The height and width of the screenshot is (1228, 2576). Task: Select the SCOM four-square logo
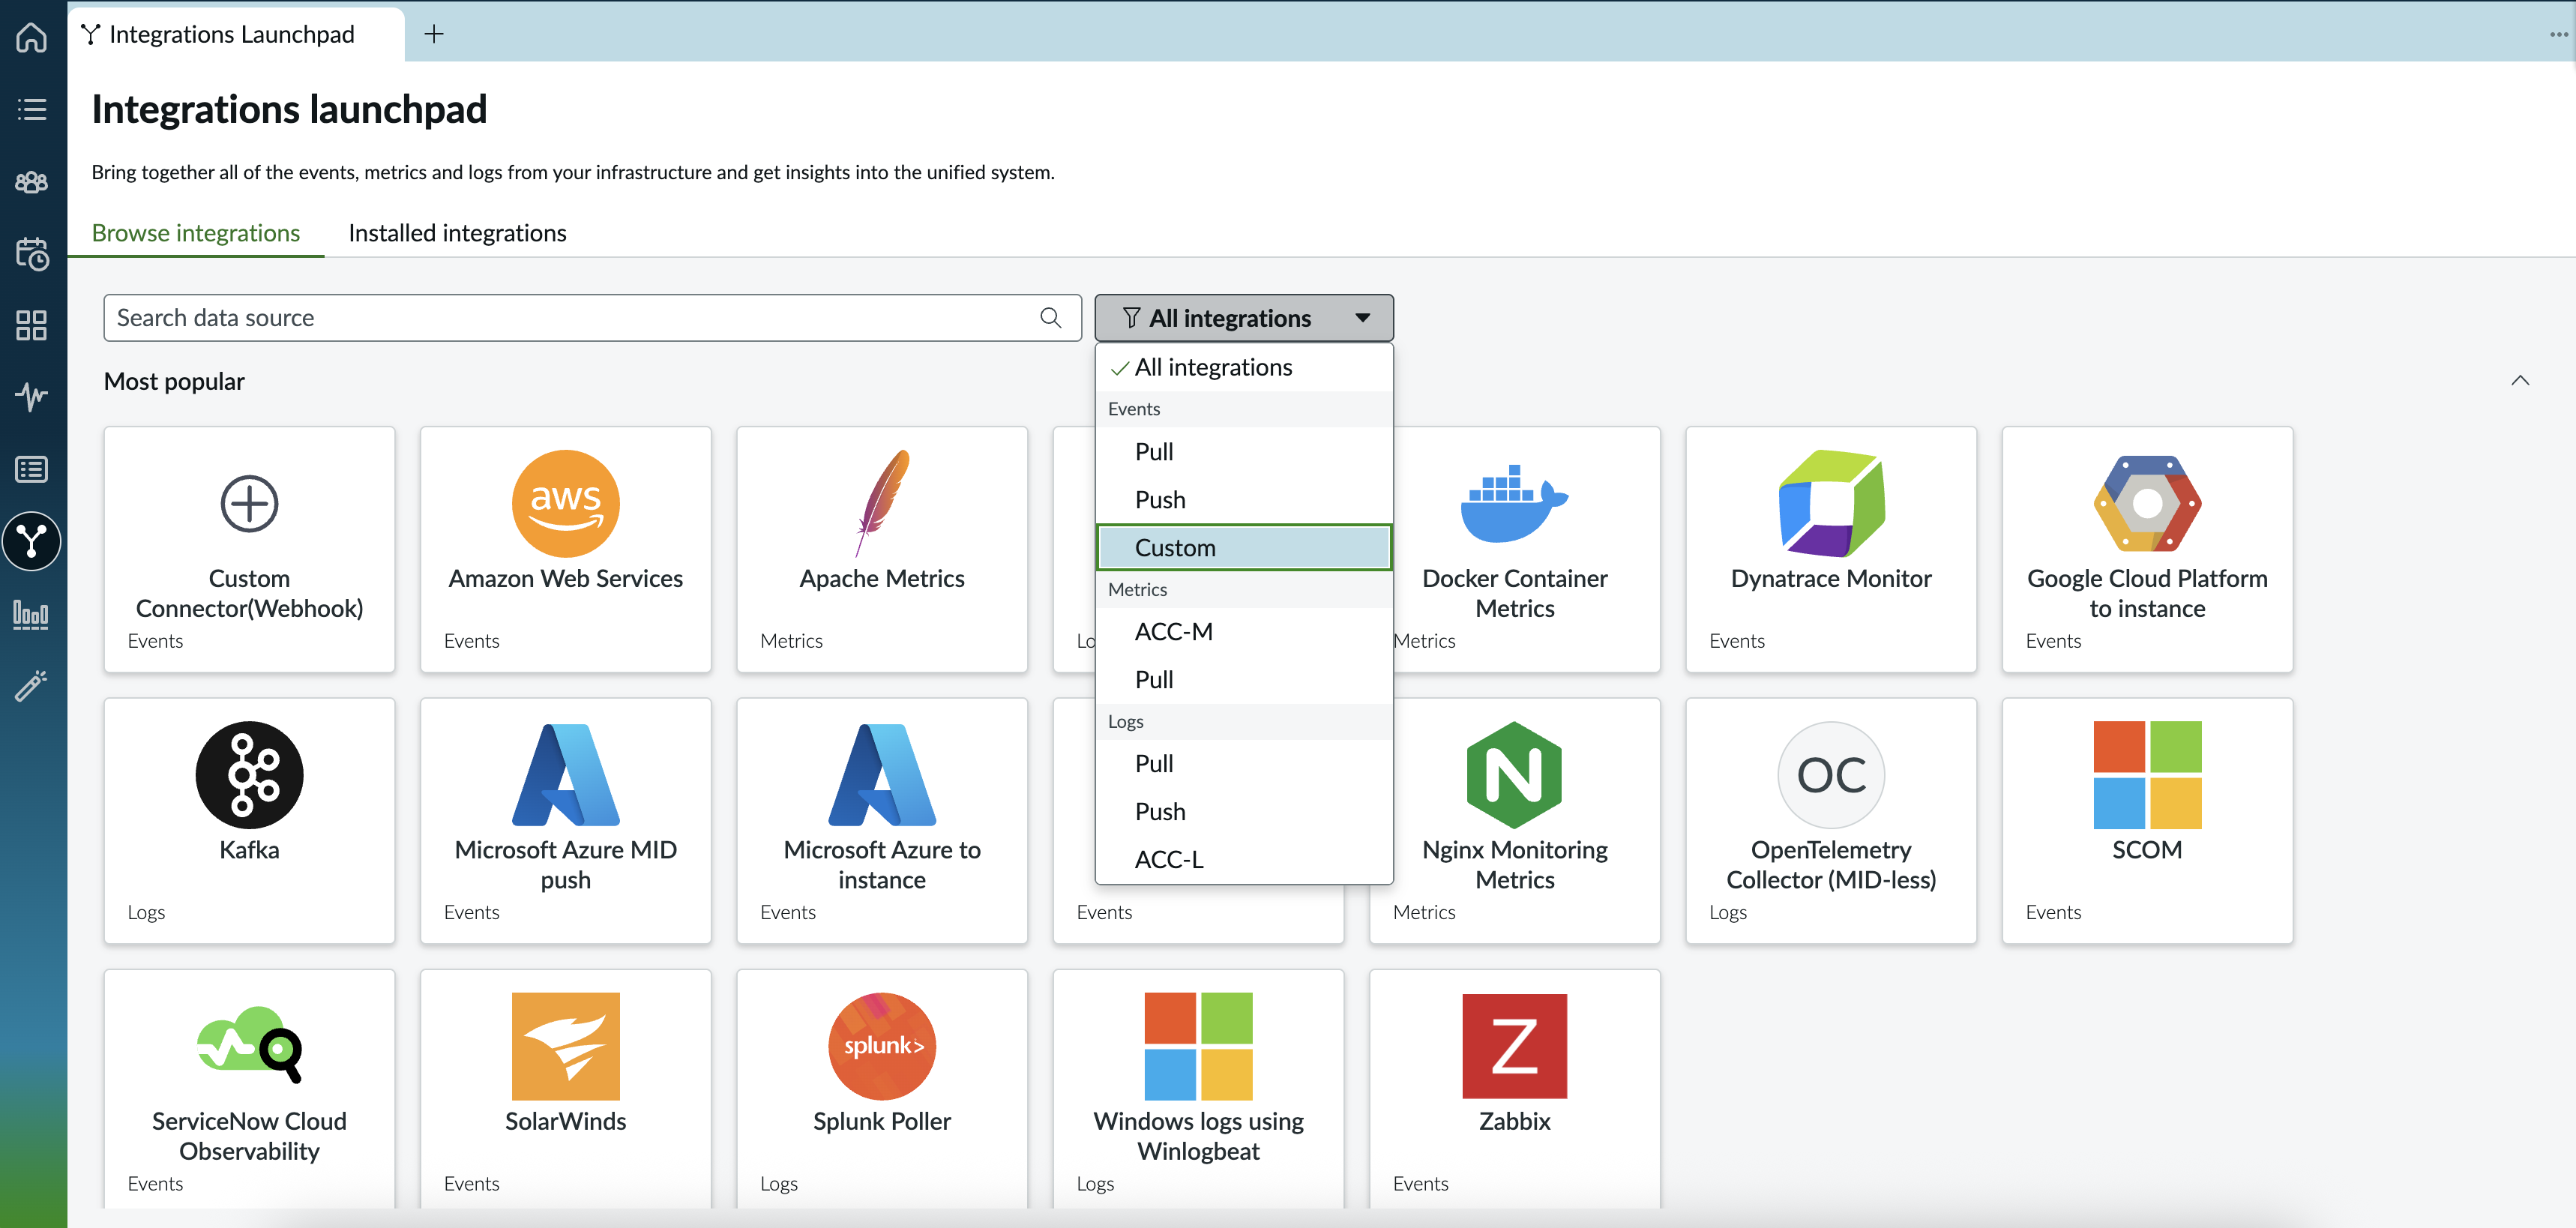click(2147, 775)
